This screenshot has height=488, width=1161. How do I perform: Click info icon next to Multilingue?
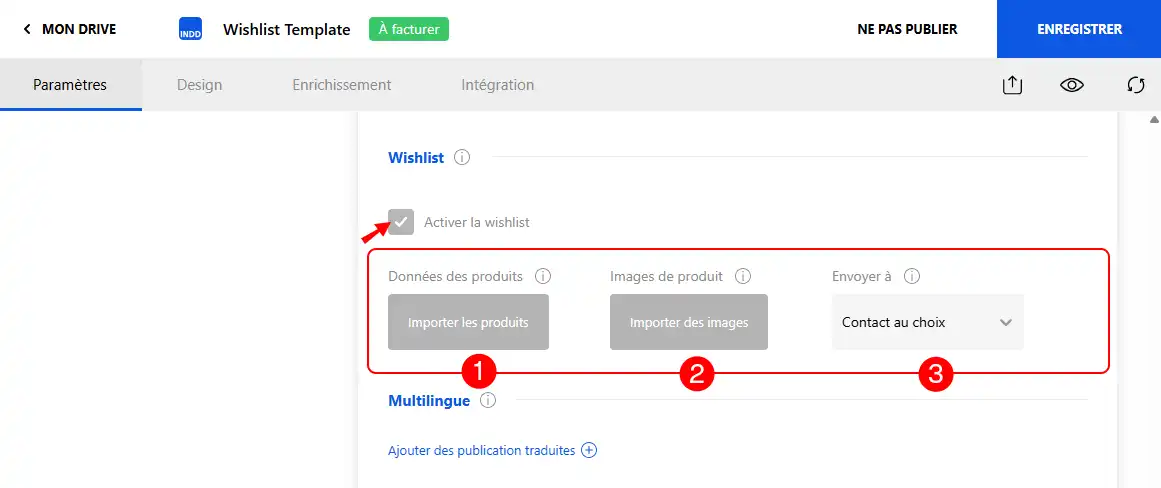click(487, 401)
